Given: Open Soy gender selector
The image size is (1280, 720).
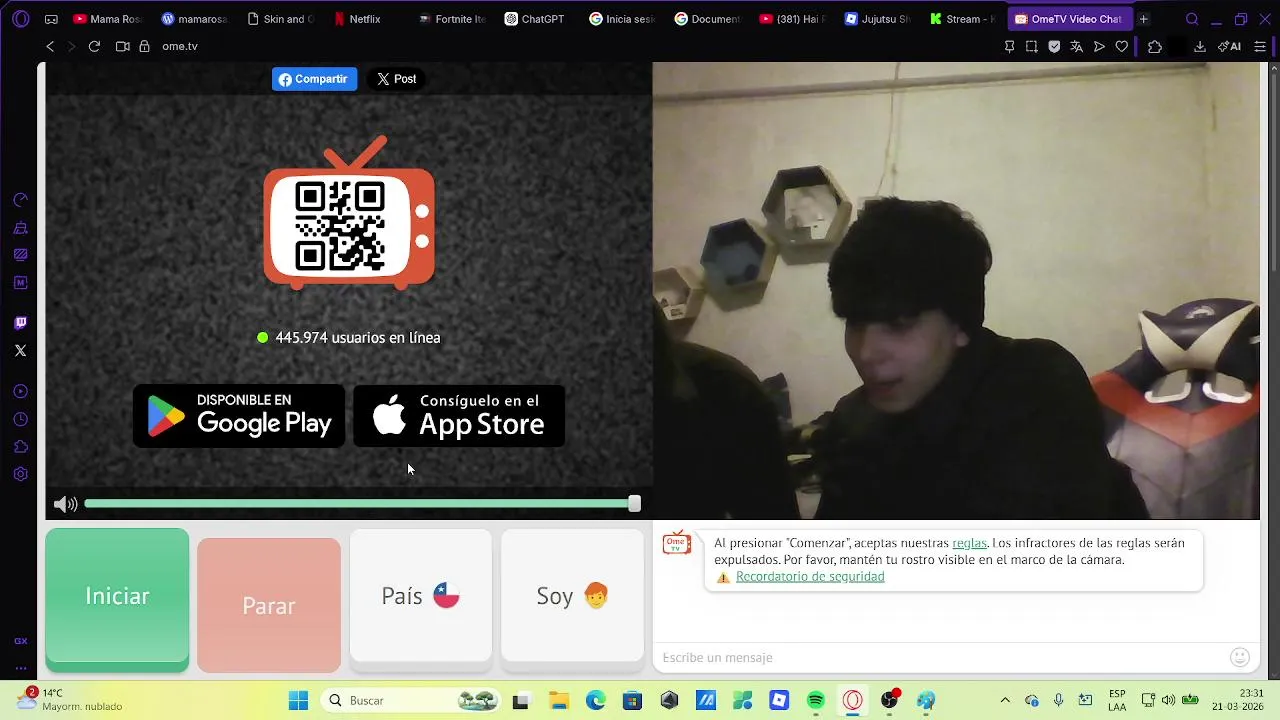Looking at the screenshot, I should click(572, 596).
